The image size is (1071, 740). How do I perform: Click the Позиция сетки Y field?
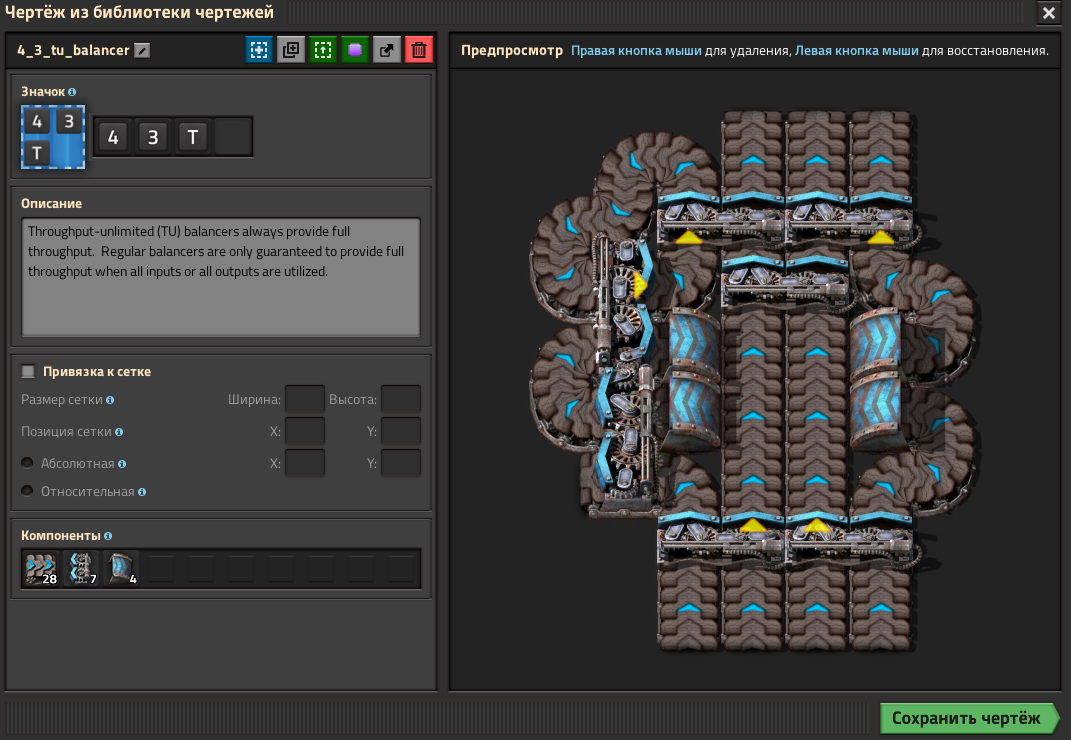coord(401,431)
